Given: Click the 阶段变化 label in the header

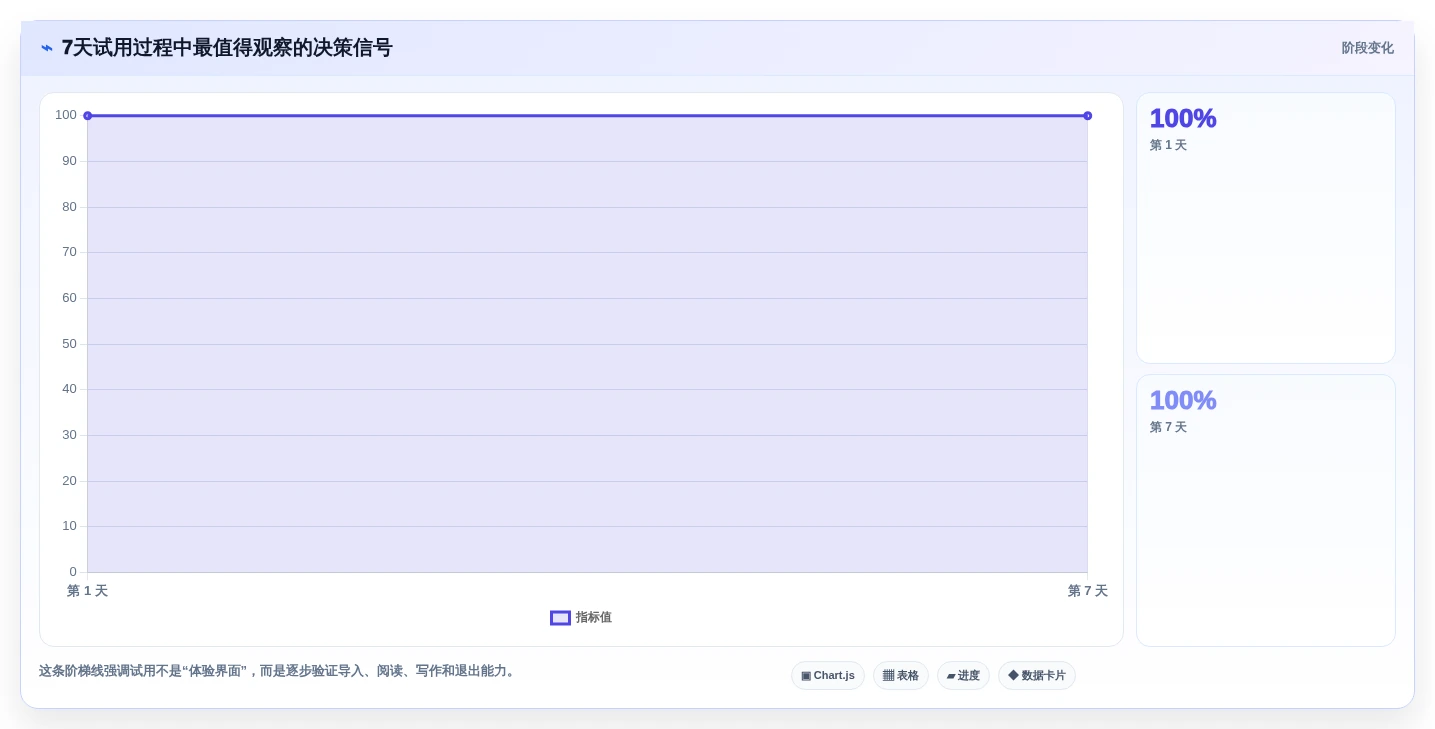Looking at the screenshot, I should pos(1367,48).
